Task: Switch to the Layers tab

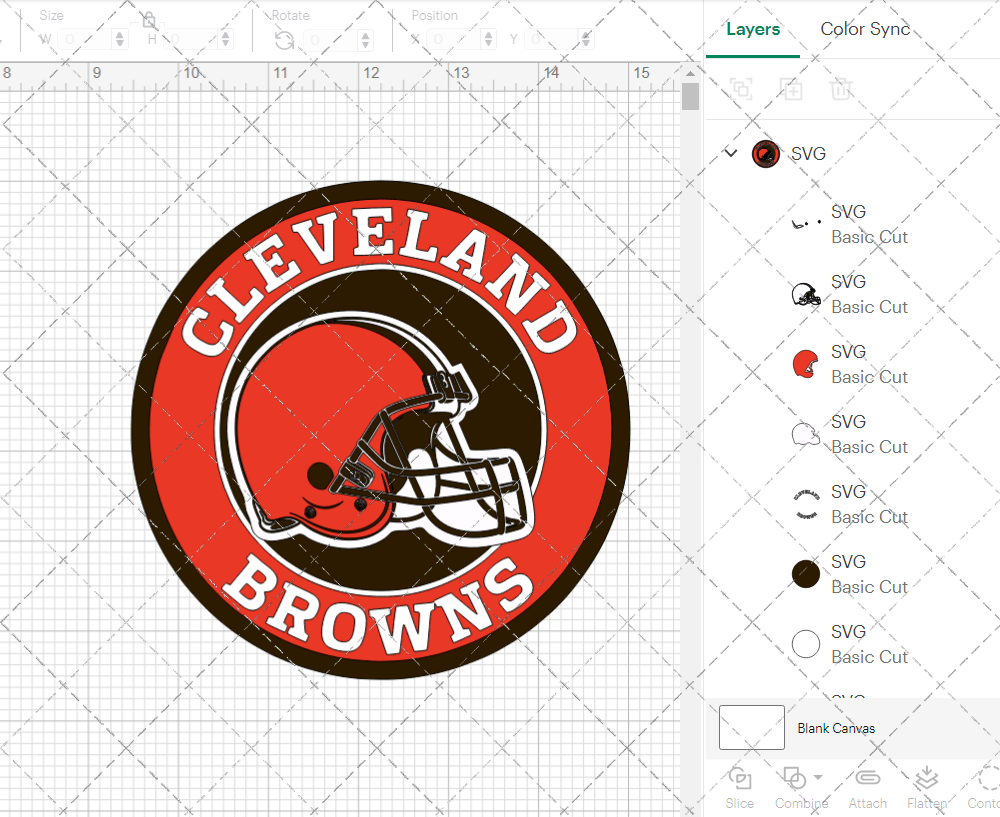Action: (x=753, y=29)
